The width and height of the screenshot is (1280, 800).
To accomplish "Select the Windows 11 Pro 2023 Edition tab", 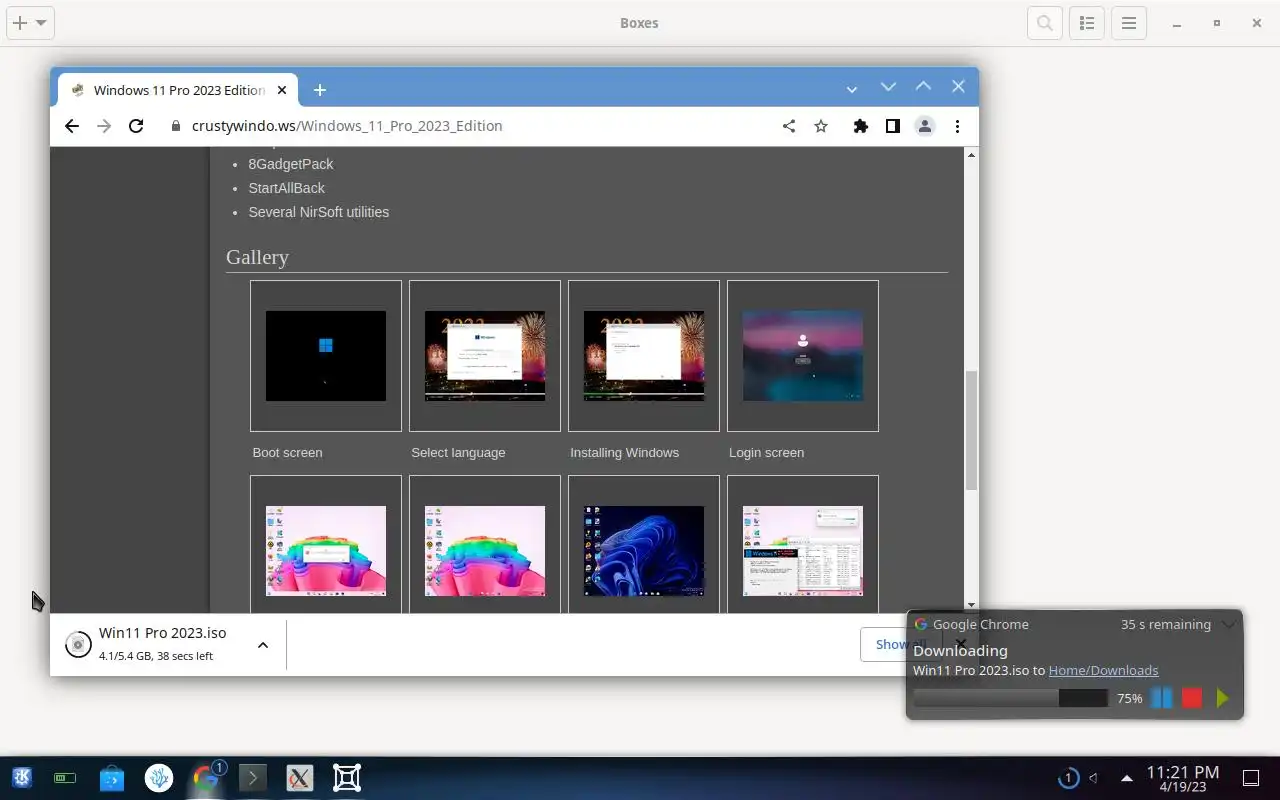I will click(176, 90).
